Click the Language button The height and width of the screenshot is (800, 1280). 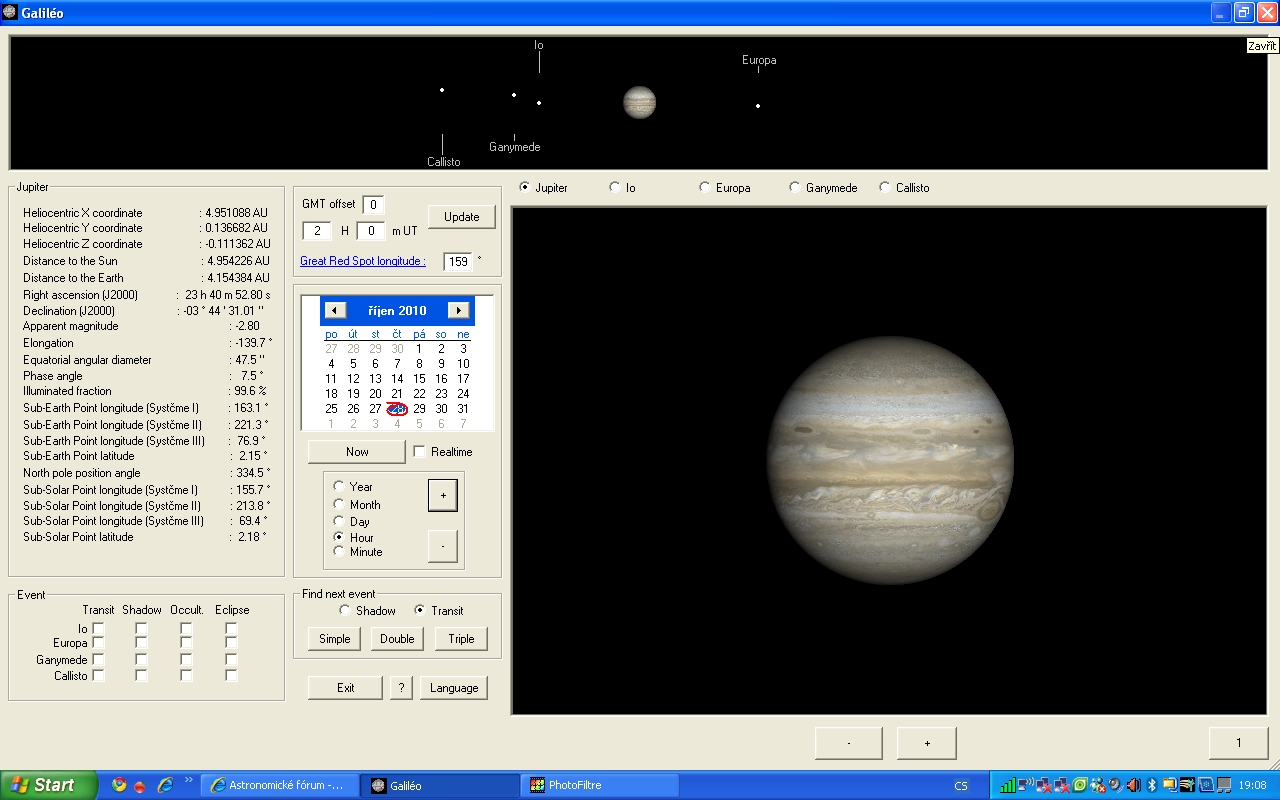pos(454,688)
